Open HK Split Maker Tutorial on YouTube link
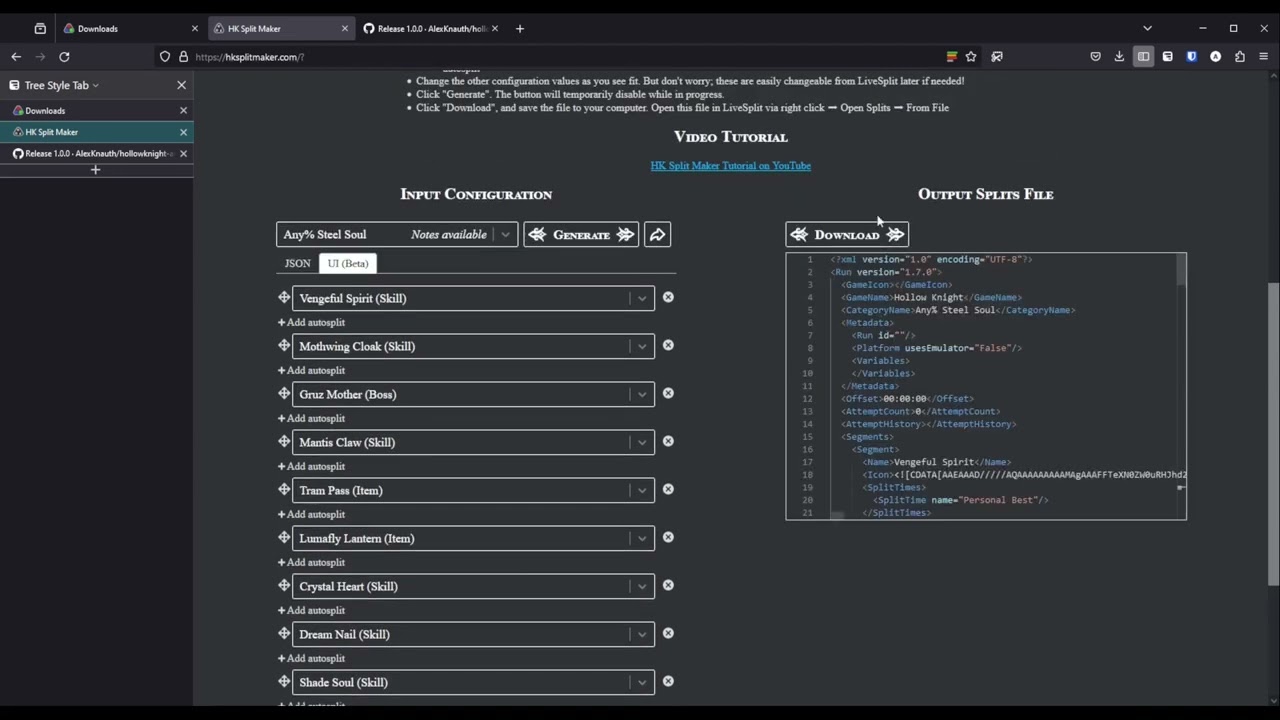The image size is (1280, 720). (730, 166)
